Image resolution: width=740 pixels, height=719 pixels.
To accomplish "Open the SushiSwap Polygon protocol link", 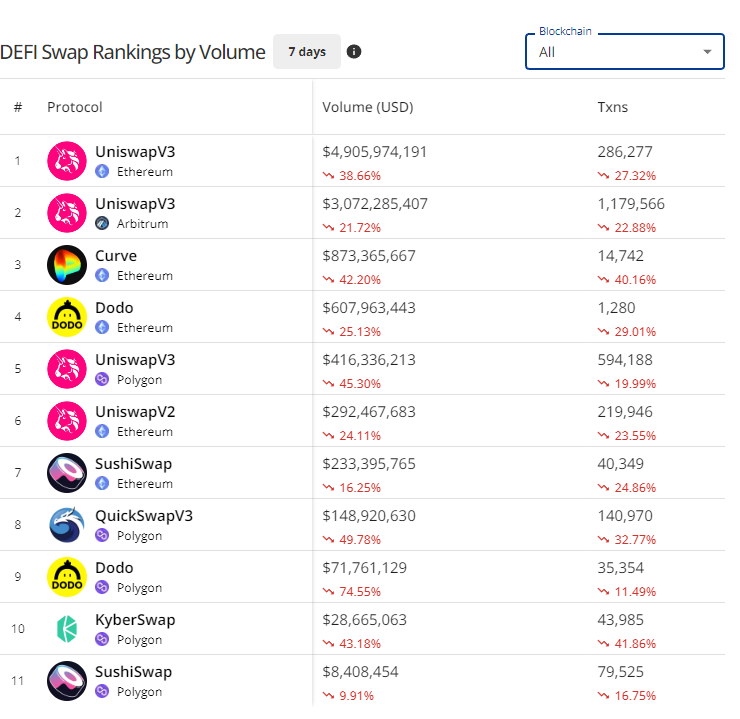I will point(133,672).
